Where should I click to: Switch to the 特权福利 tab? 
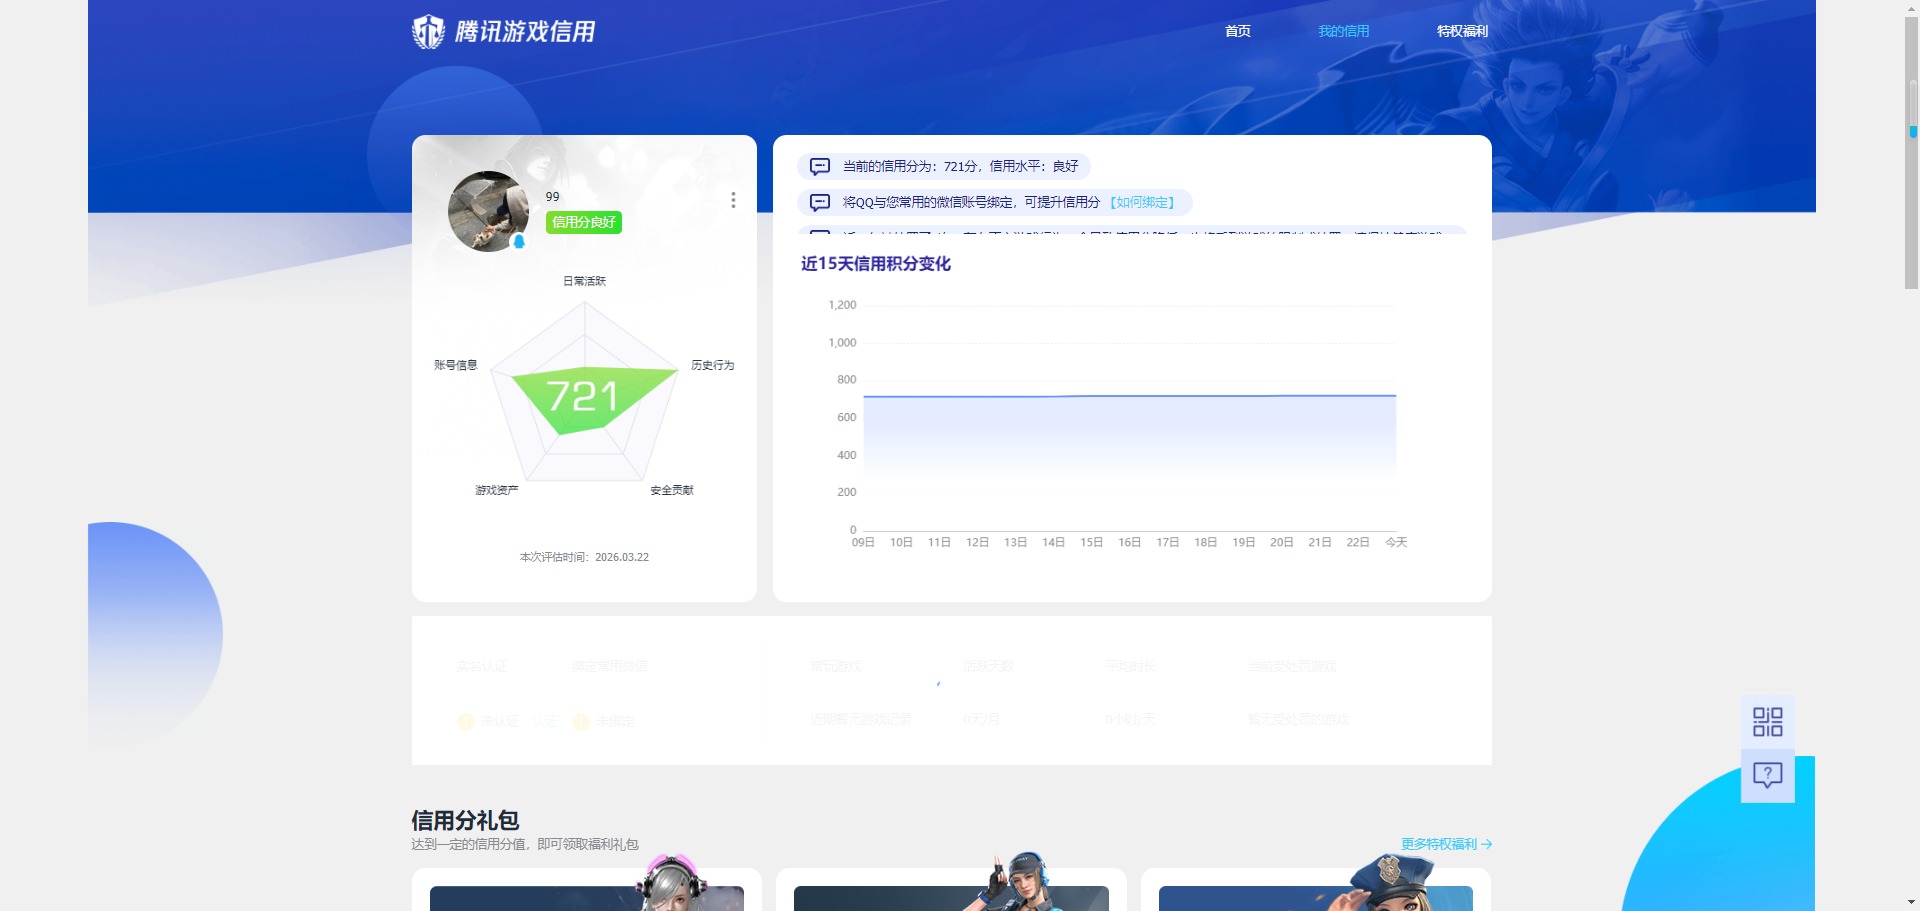1462,31
